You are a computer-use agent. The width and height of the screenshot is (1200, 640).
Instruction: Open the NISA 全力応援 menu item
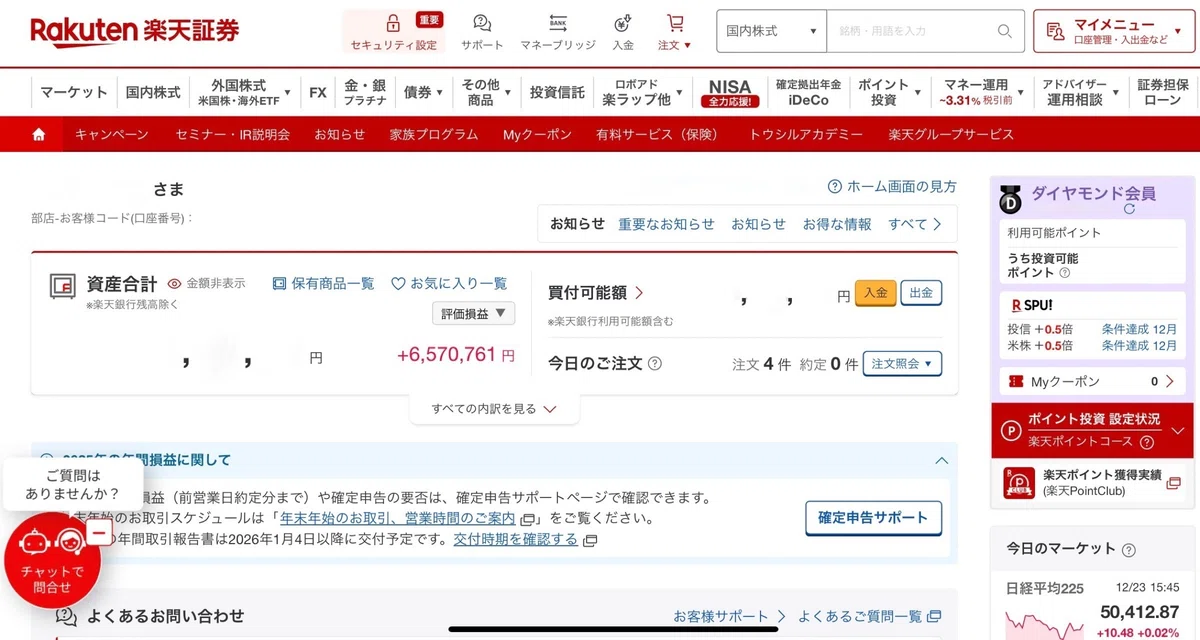(729, 92)
